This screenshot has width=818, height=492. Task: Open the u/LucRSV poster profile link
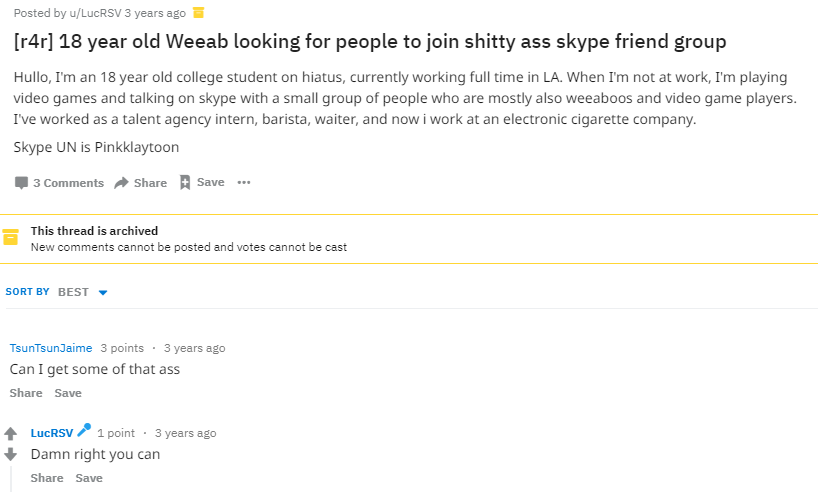click(x=95, y=13)
